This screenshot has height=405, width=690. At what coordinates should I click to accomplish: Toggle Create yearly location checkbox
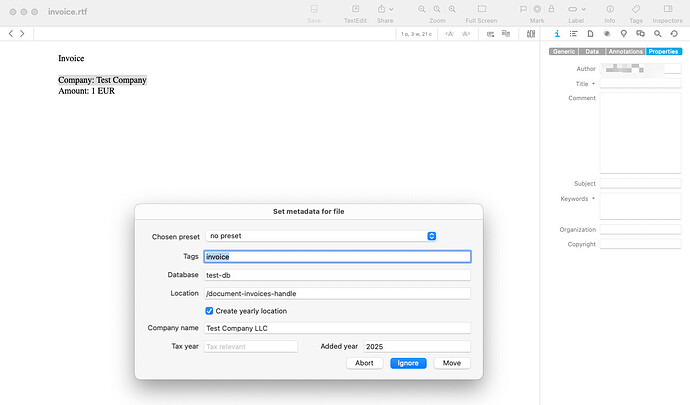(x=210, y=311)
